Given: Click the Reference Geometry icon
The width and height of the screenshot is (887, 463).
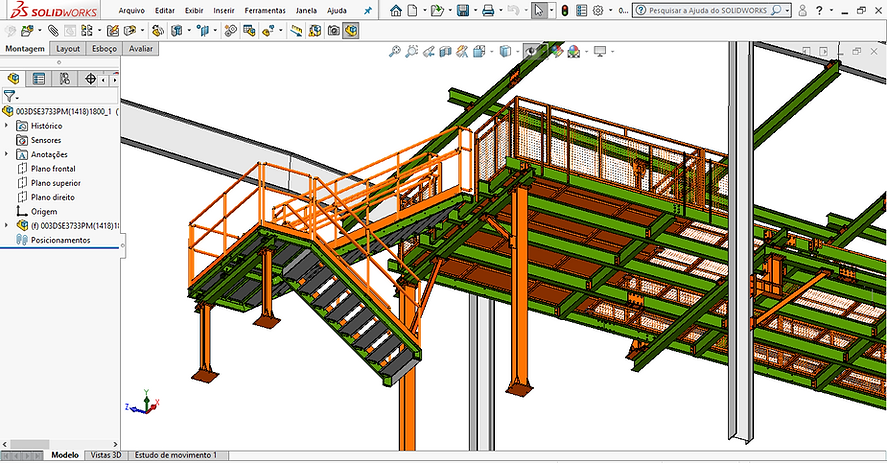Looking at the screenshot, I should 204,31.
